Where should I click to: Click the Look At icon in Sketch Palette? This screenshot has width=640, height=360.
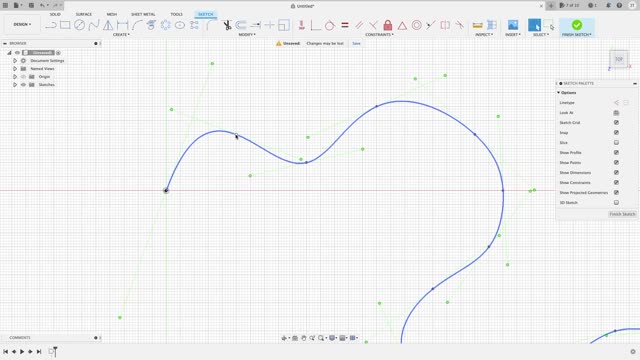[616, 113]
